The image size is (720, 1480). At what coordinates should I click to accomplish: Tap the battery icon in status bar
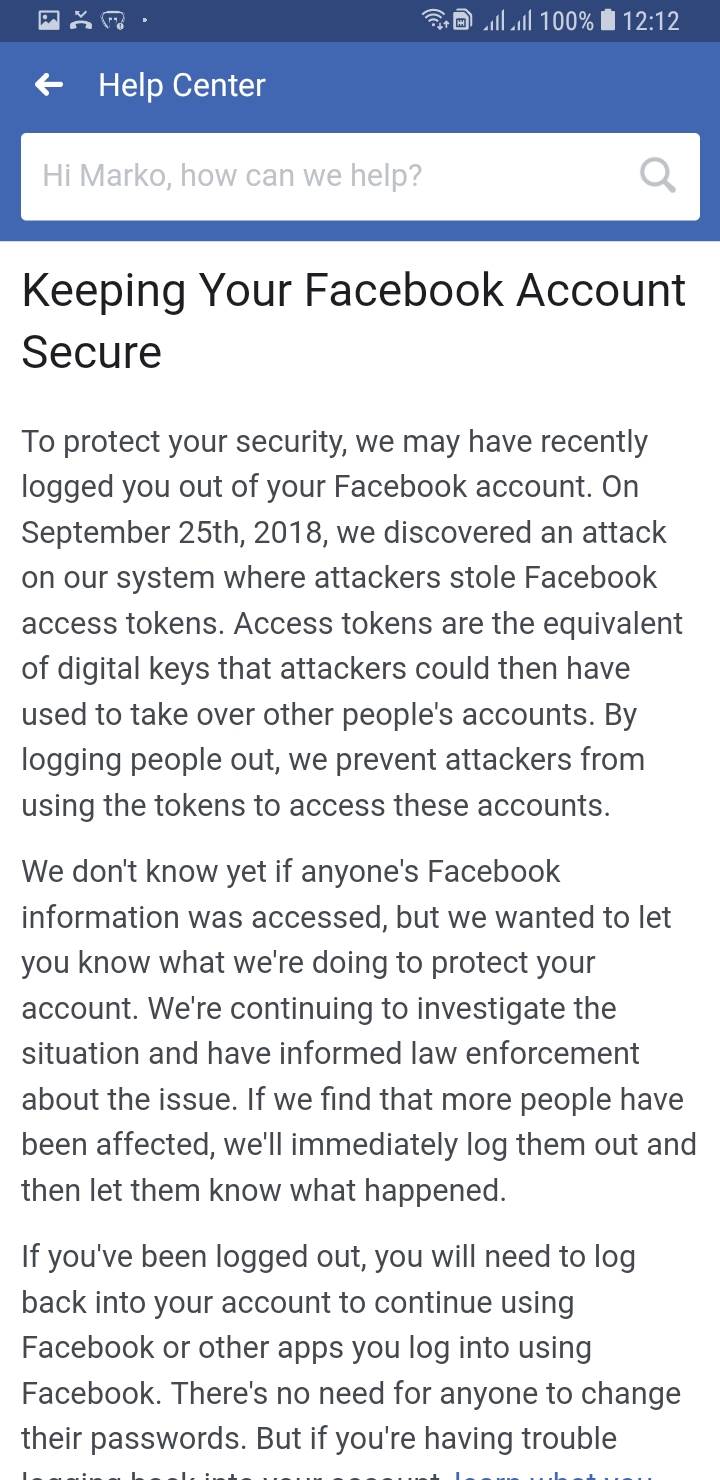click(606, 20)
